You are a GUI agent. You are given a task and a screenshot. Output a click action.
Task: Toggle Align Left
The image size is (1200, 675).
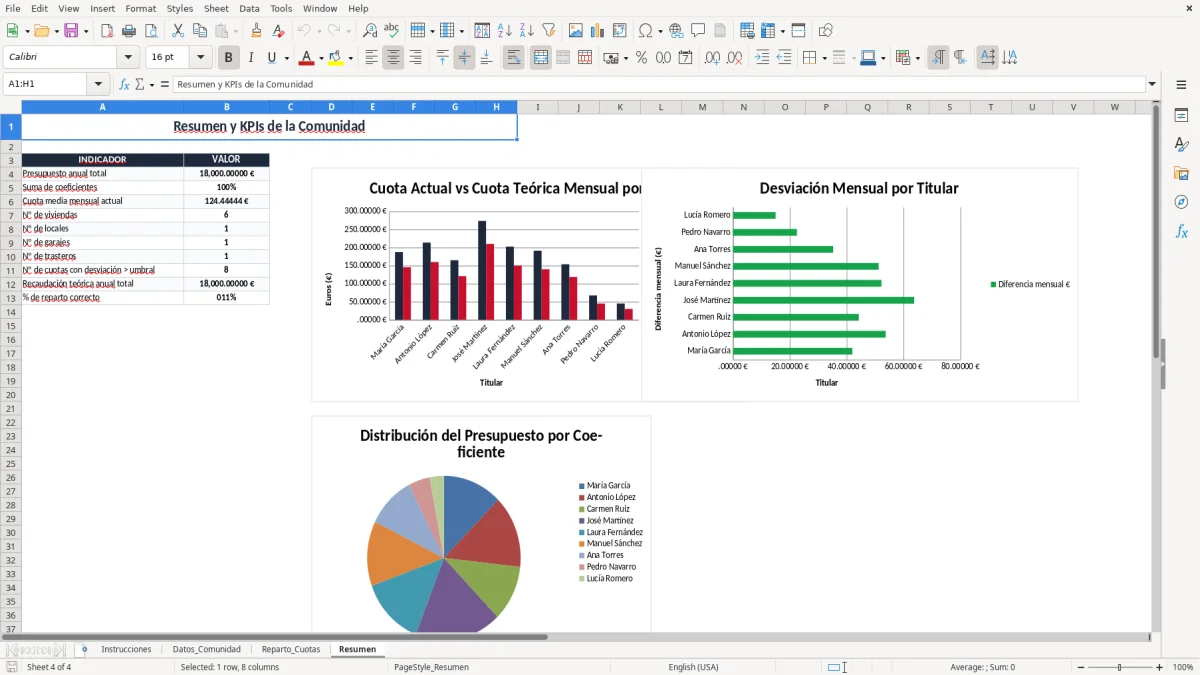coord(371,58)
